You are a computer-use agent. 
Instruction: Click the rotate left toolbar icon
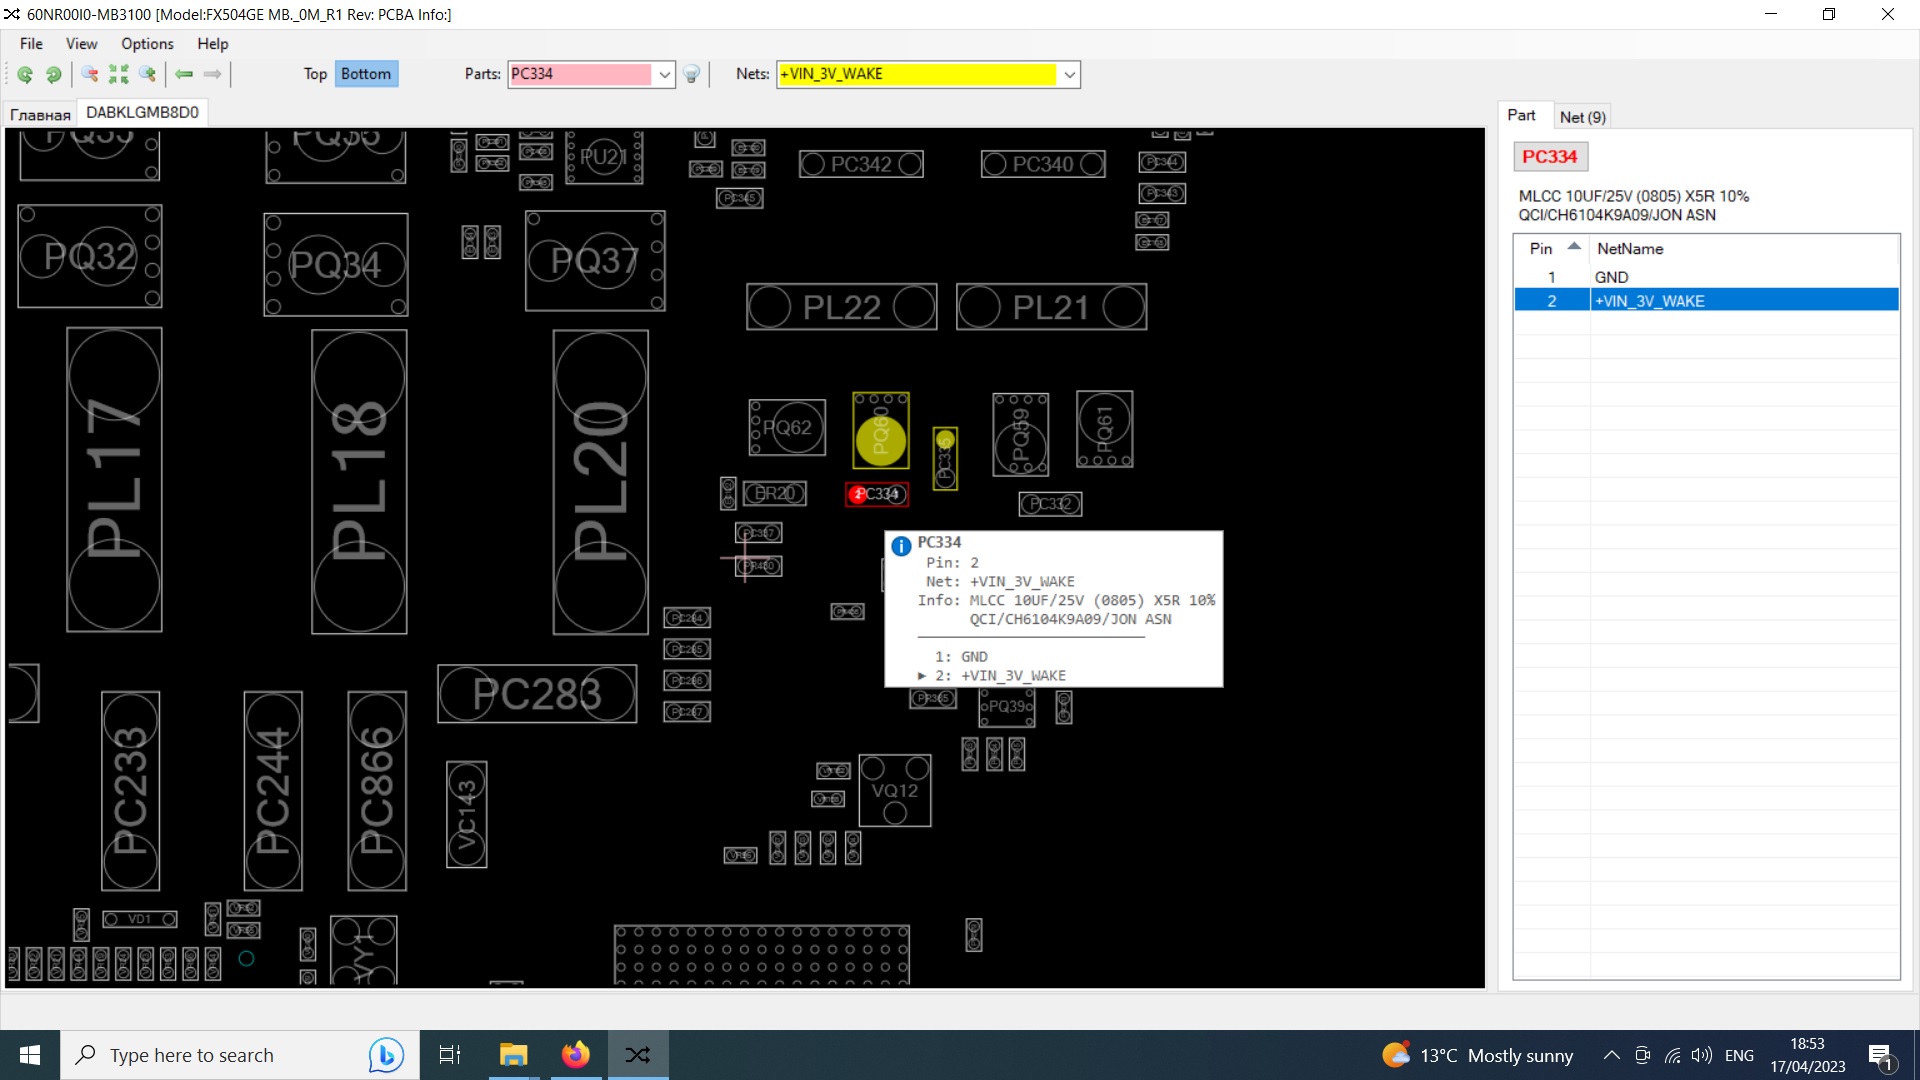coord(25,74)
